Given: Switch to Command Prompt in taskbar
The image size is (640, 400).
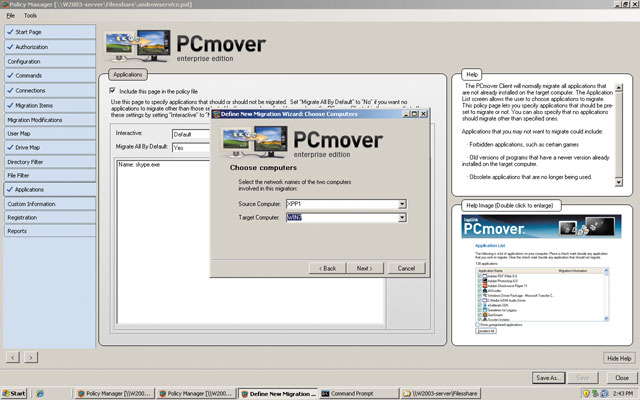Looking at the screenshot, I should tap(359, 393).
